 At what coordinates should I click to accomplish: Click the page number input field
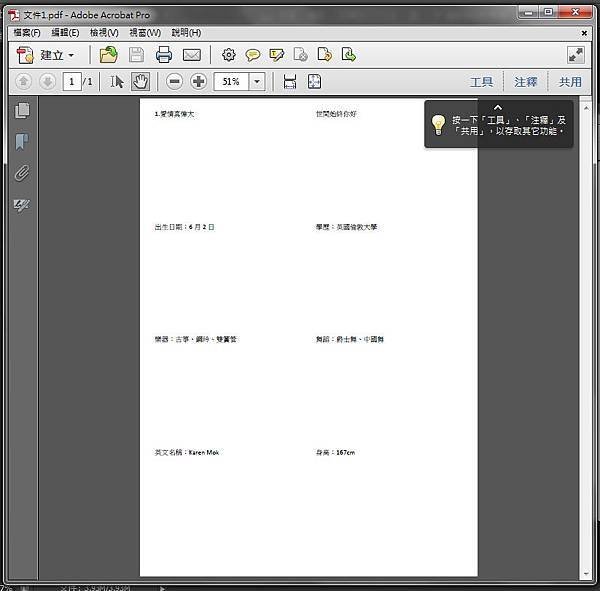click(x=72, y=82)
